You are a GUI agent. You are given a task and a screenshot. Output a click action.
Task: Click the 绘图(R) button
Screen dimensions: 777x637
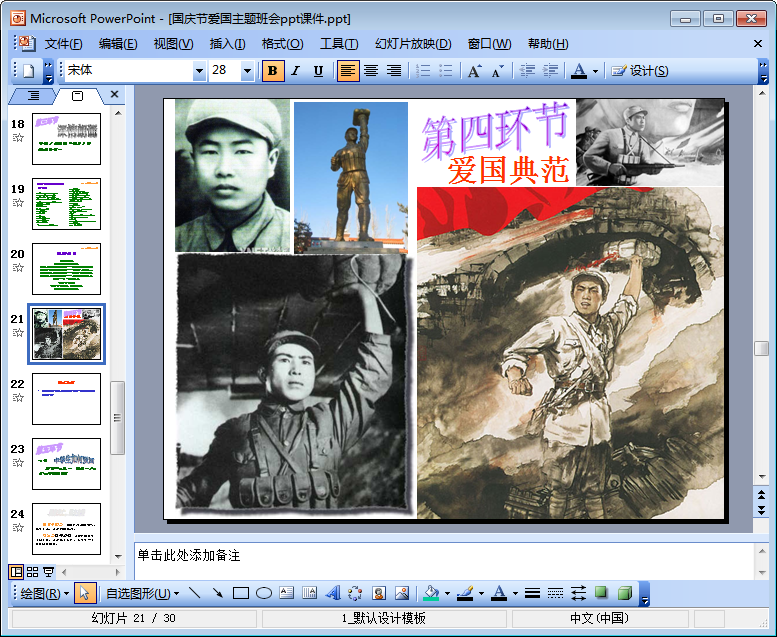45,593
